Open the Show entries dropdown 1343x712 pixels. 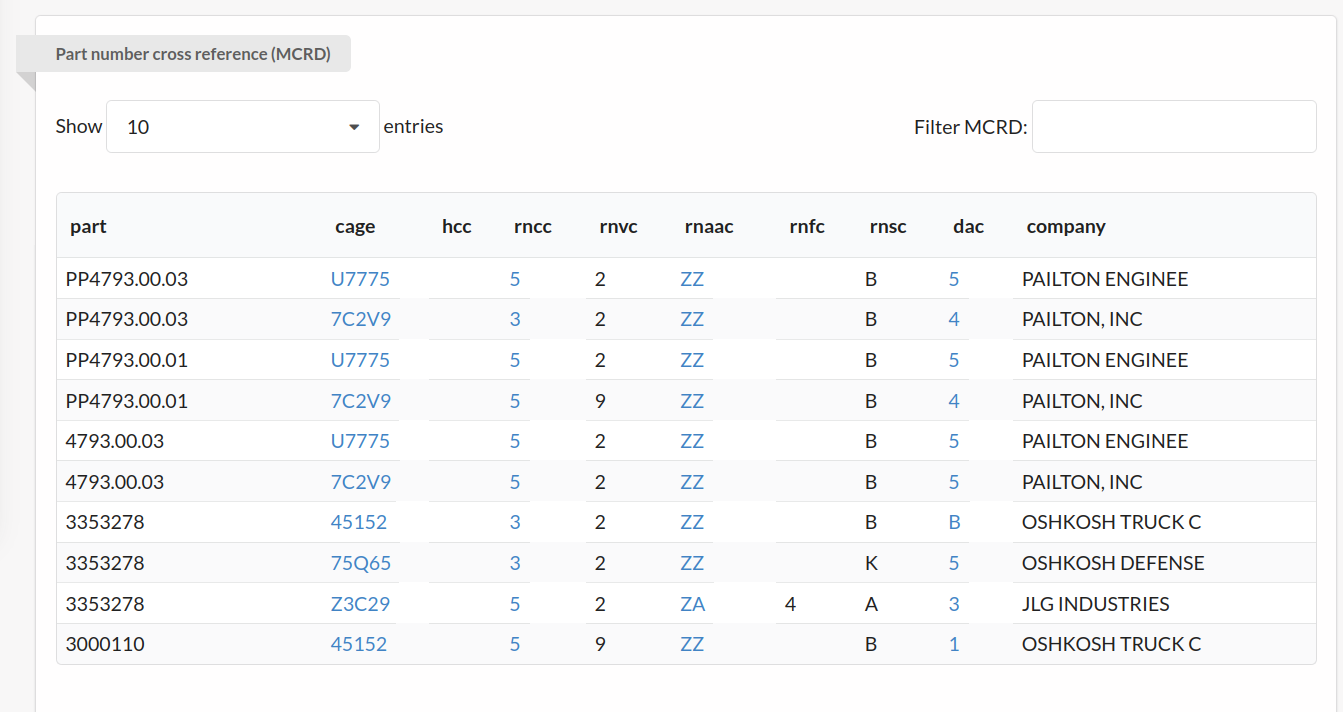click(243, 127)
